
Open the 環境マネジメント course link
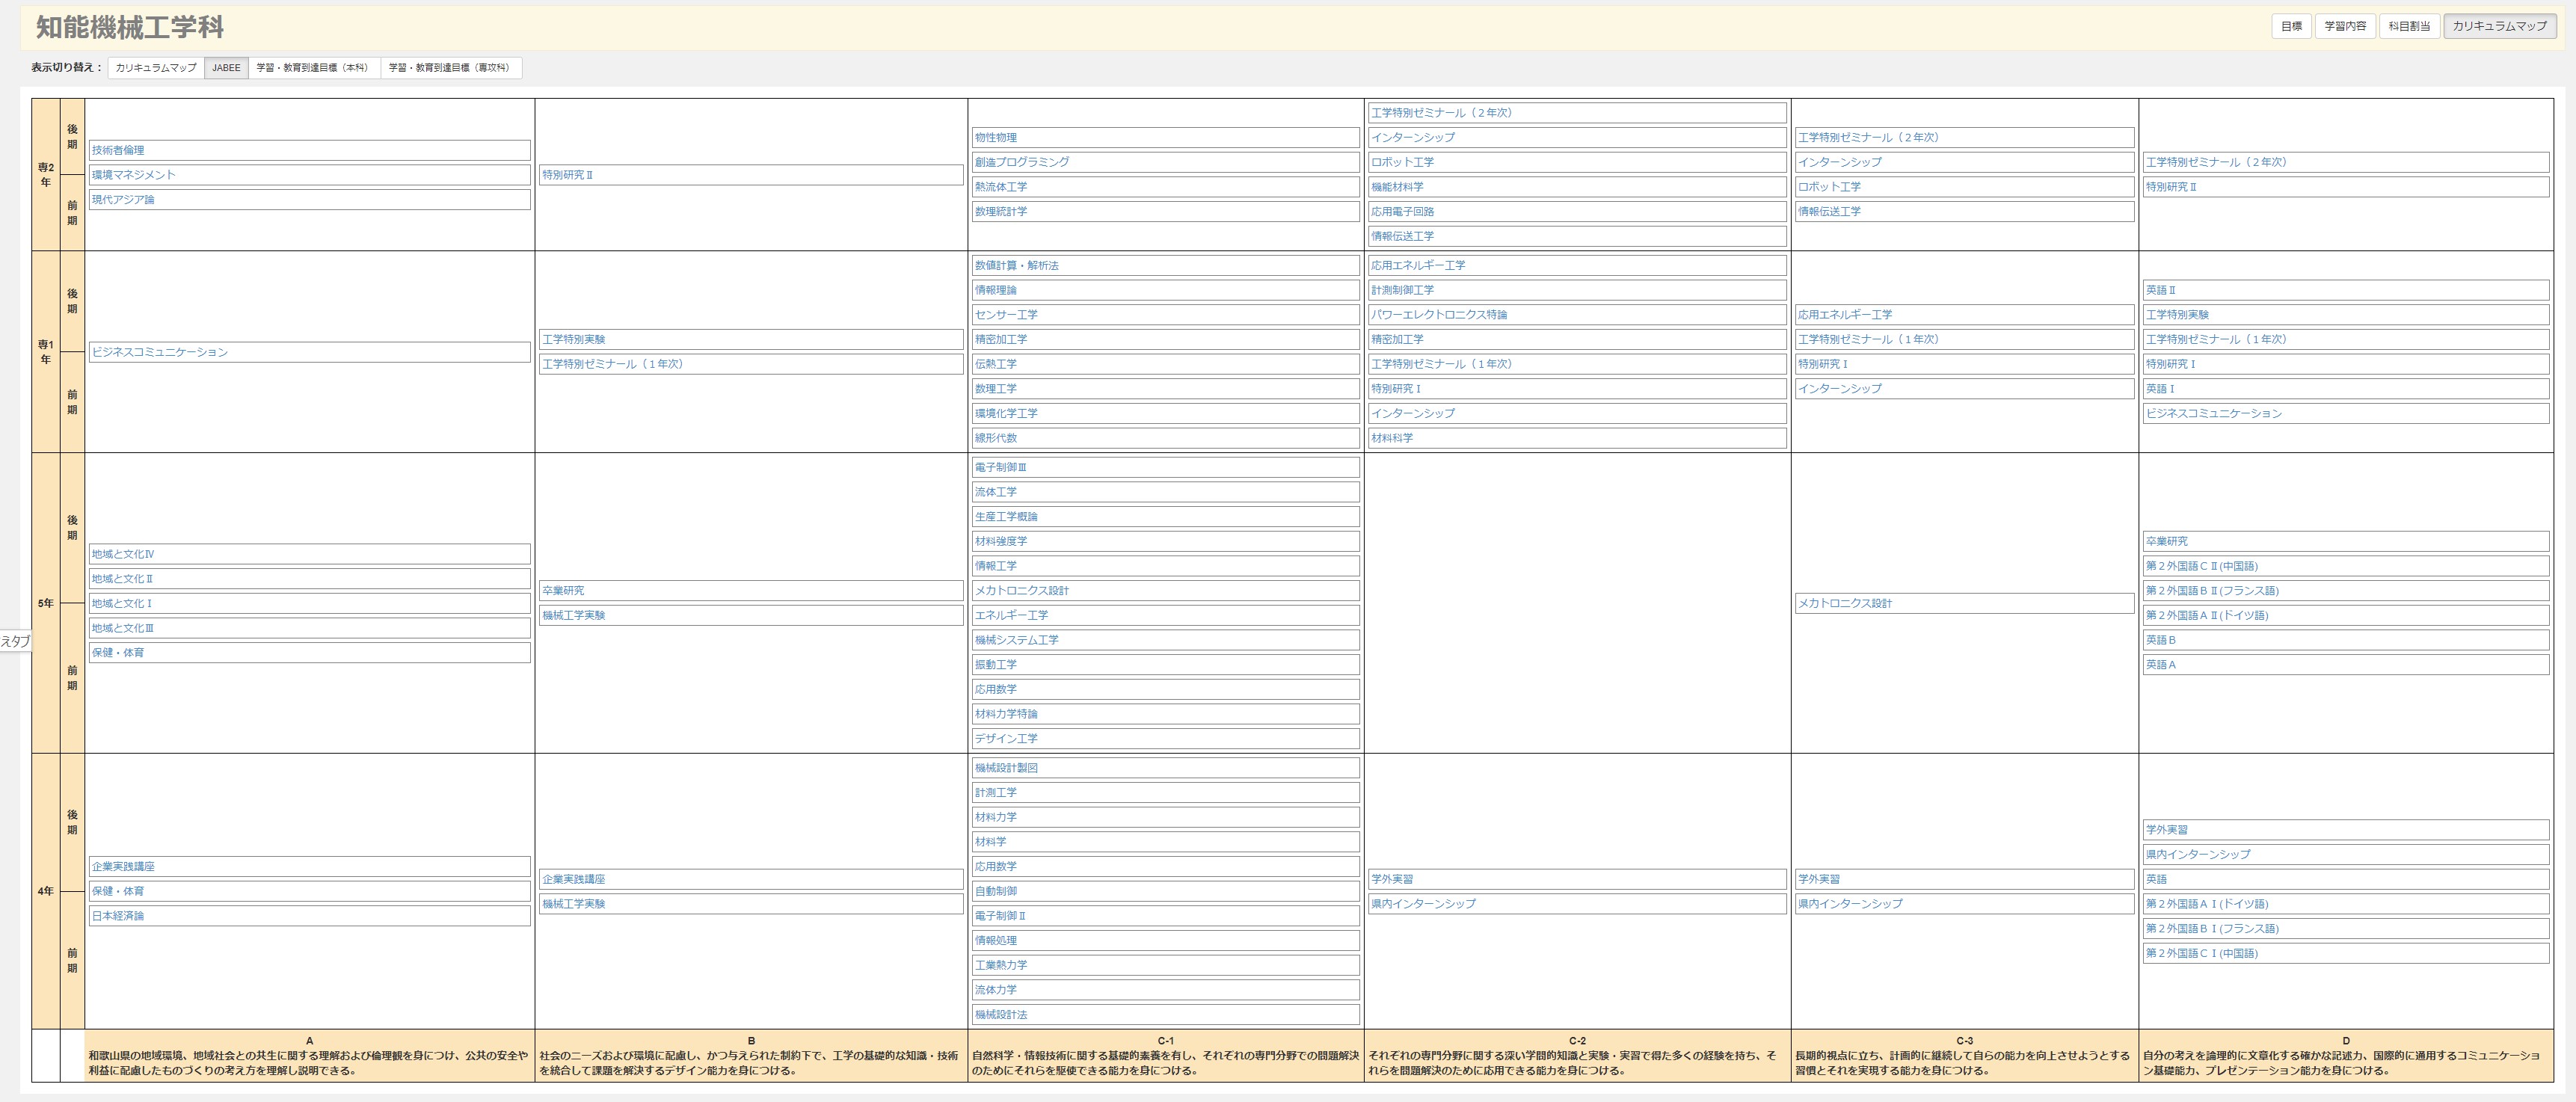[134, 175]
